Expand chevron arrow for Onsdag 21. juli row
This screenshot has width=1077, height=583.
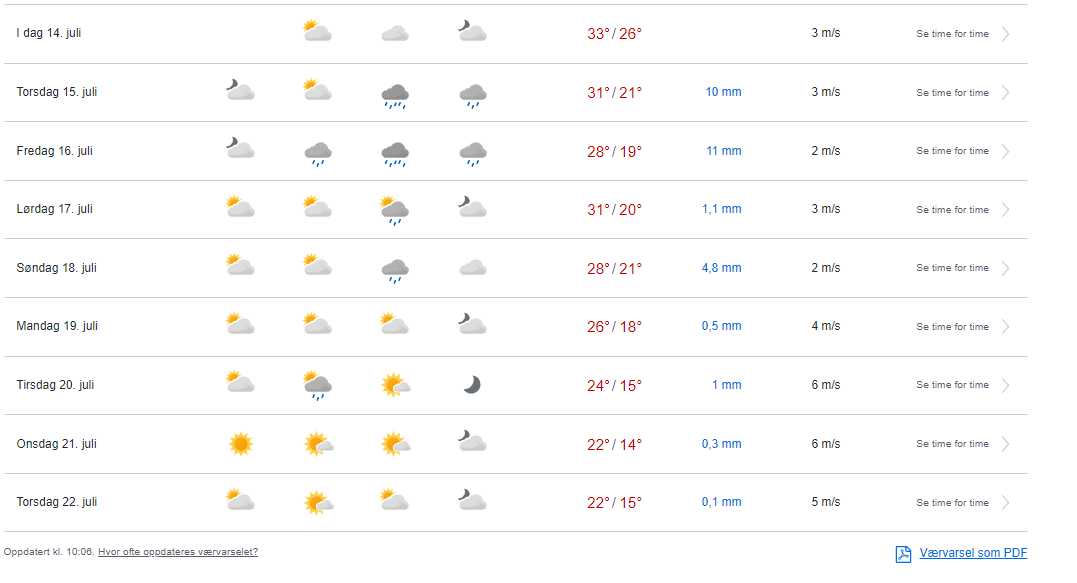1005,444
